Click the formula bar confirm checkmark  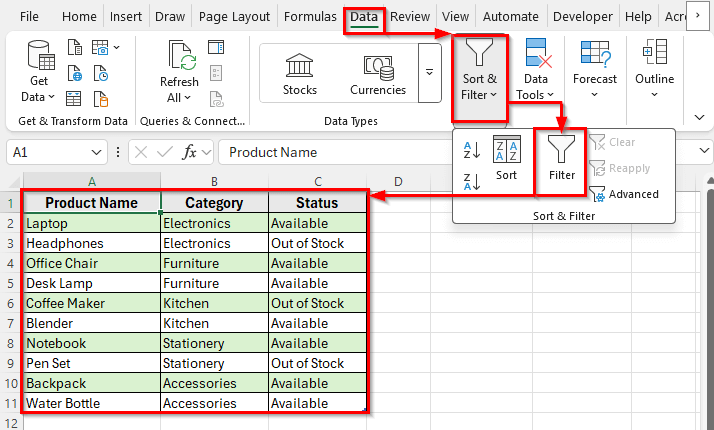pyautogui.click(x=164, y=152)
